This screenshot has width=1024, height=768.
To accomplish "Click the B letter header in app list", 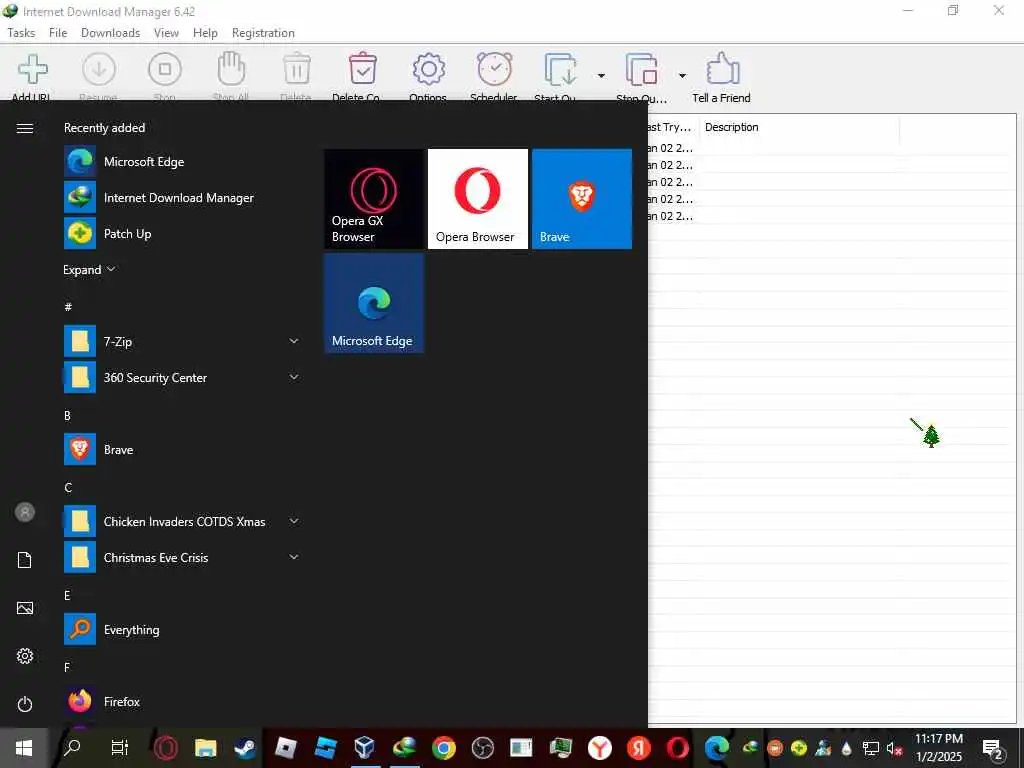I will tap(67, 415).
